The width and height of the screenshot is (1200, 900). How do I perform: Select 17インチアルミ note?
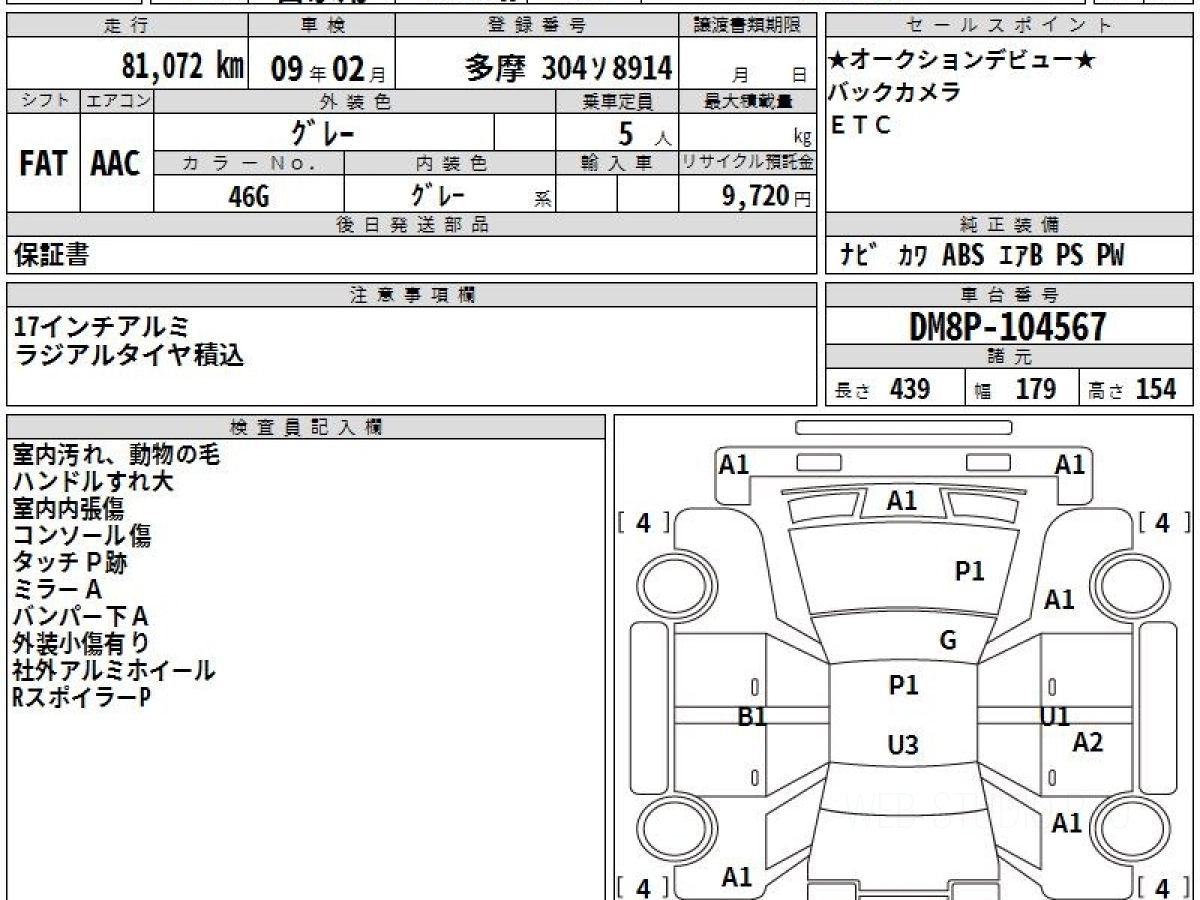[103, 327]
